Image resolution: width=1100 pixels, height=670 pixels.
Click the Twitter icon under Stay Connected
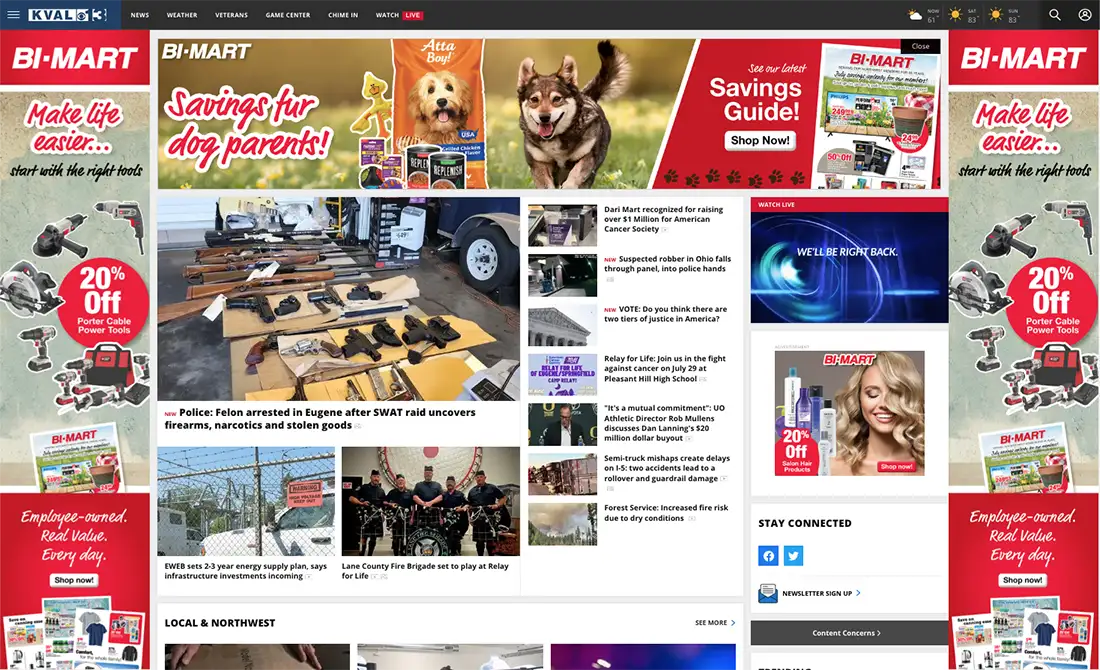793,556
